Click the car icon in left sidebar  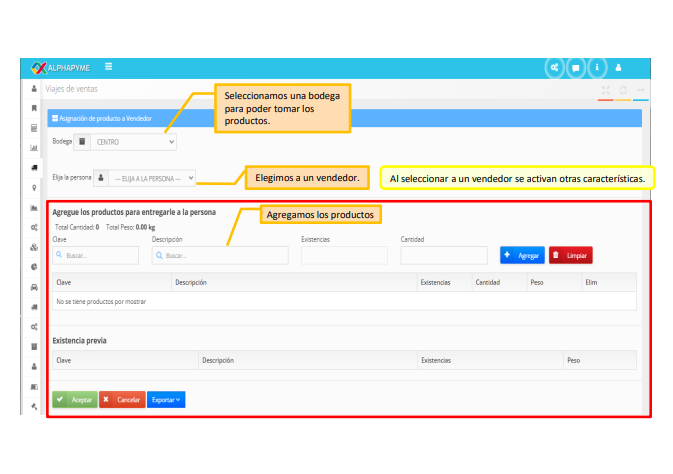(x=34, y=286)
